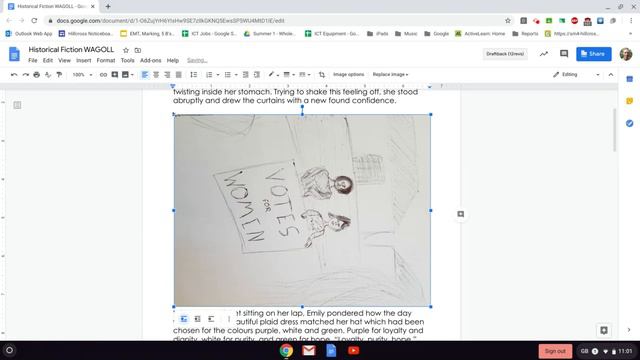Expand the side panel arrow
The image size is (640, 360).
tap(629, 330)
